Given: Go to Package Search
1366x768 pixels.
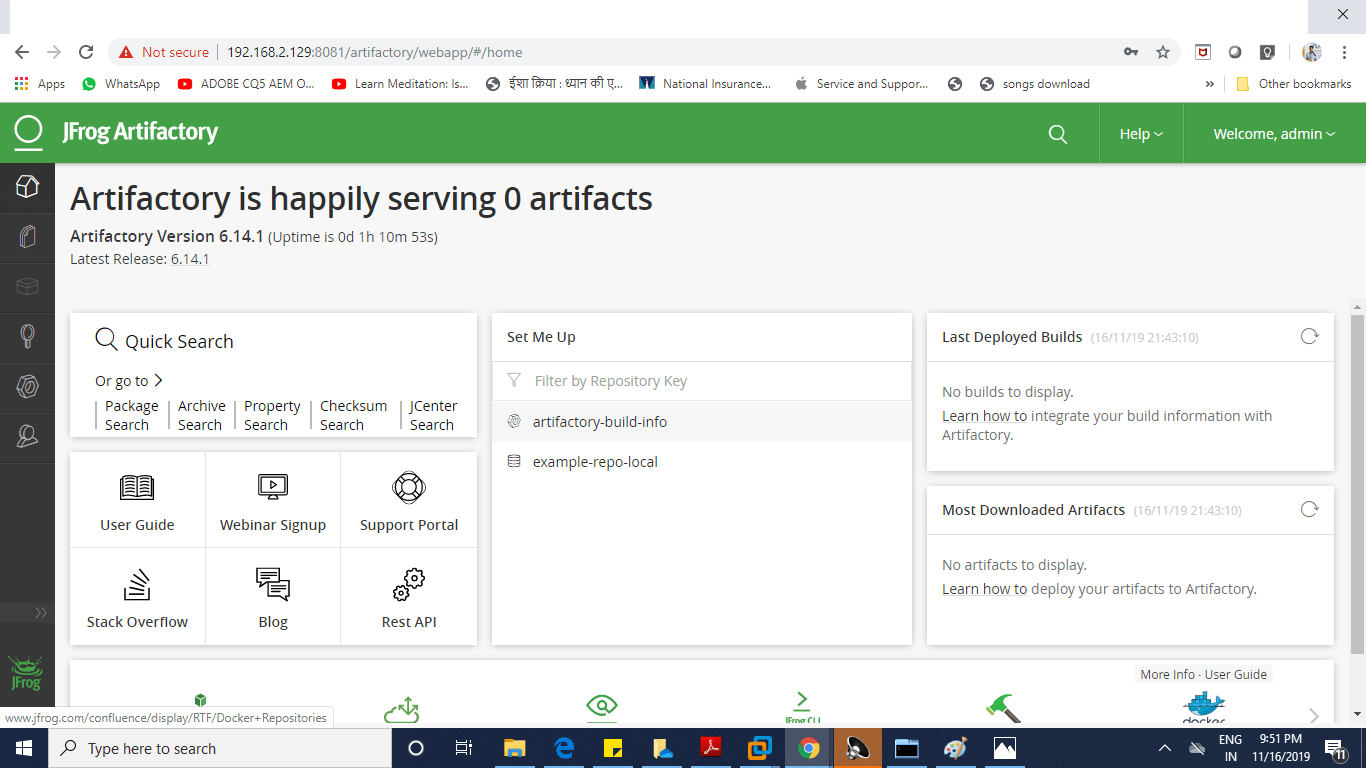Looking at the screenshot, I should (131, 415).
